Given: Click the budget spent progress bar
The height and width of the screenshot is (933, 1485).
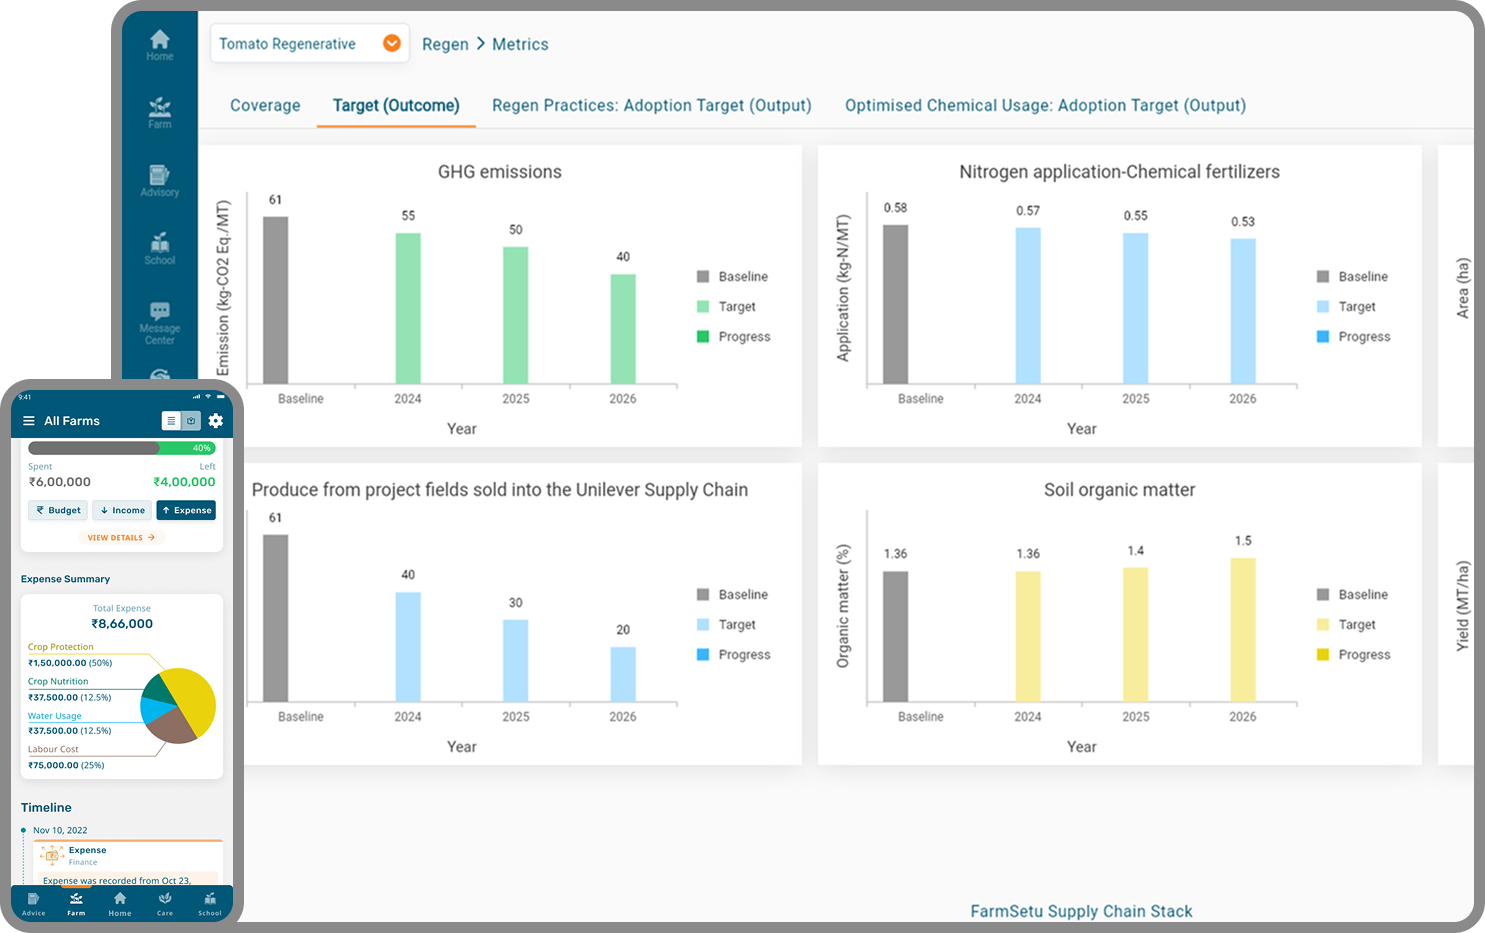Looking at the screenshot, I should click(121, 448).
